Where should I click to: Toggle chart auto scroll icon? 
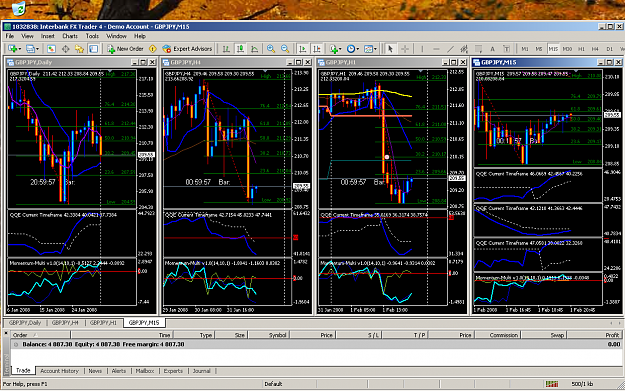(x=303, y=49)
